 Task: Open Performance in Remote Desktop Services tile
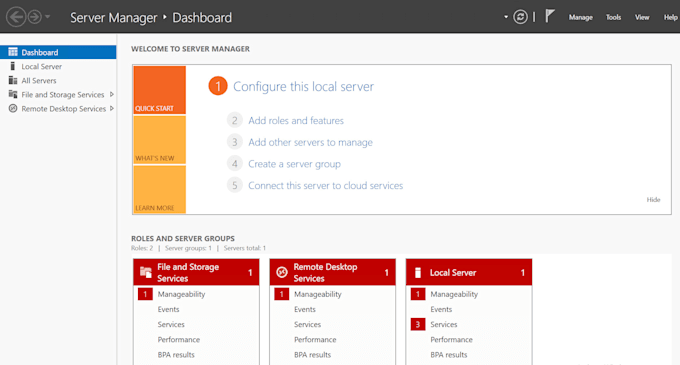point(315,340)
